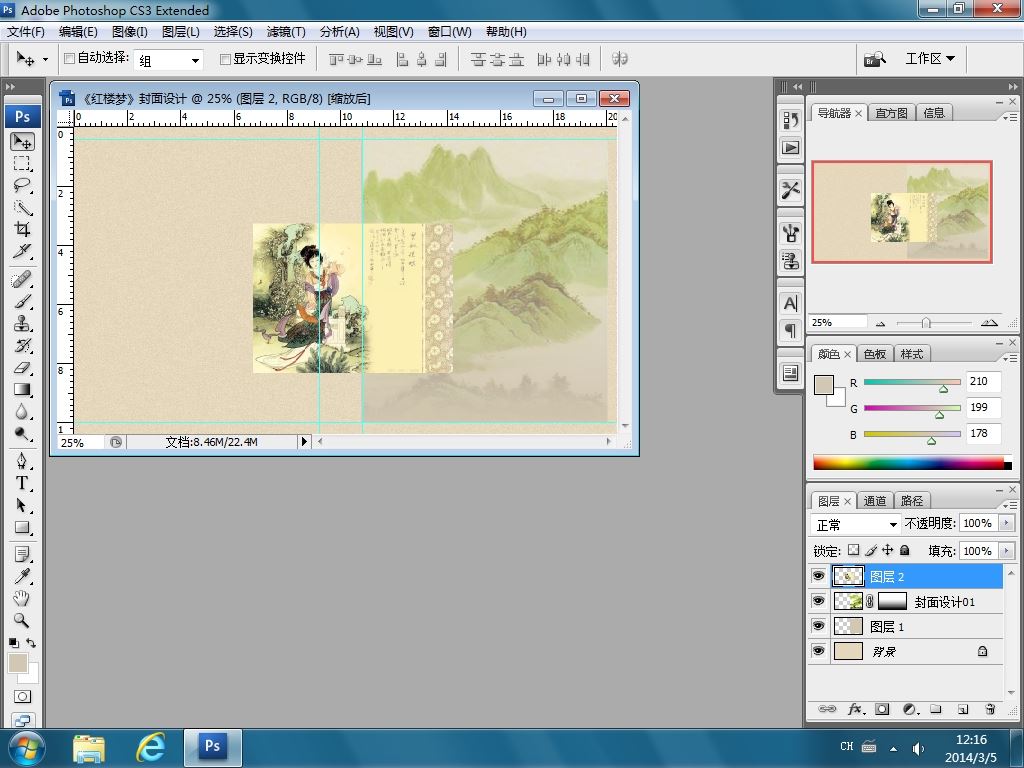Select the Crop tool
The height and width of the screenshot is (768, 1024).
point(22,229)
